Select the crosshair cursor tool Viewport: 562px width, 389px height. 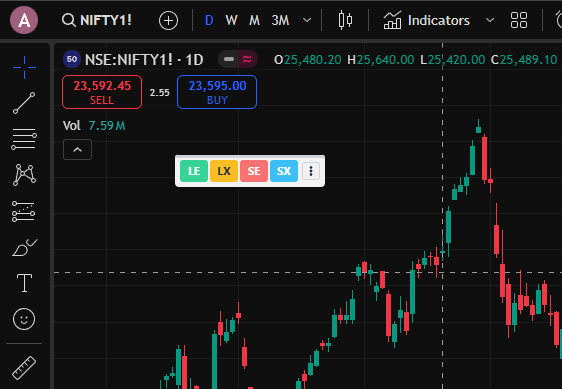click(x=24, y=67)
